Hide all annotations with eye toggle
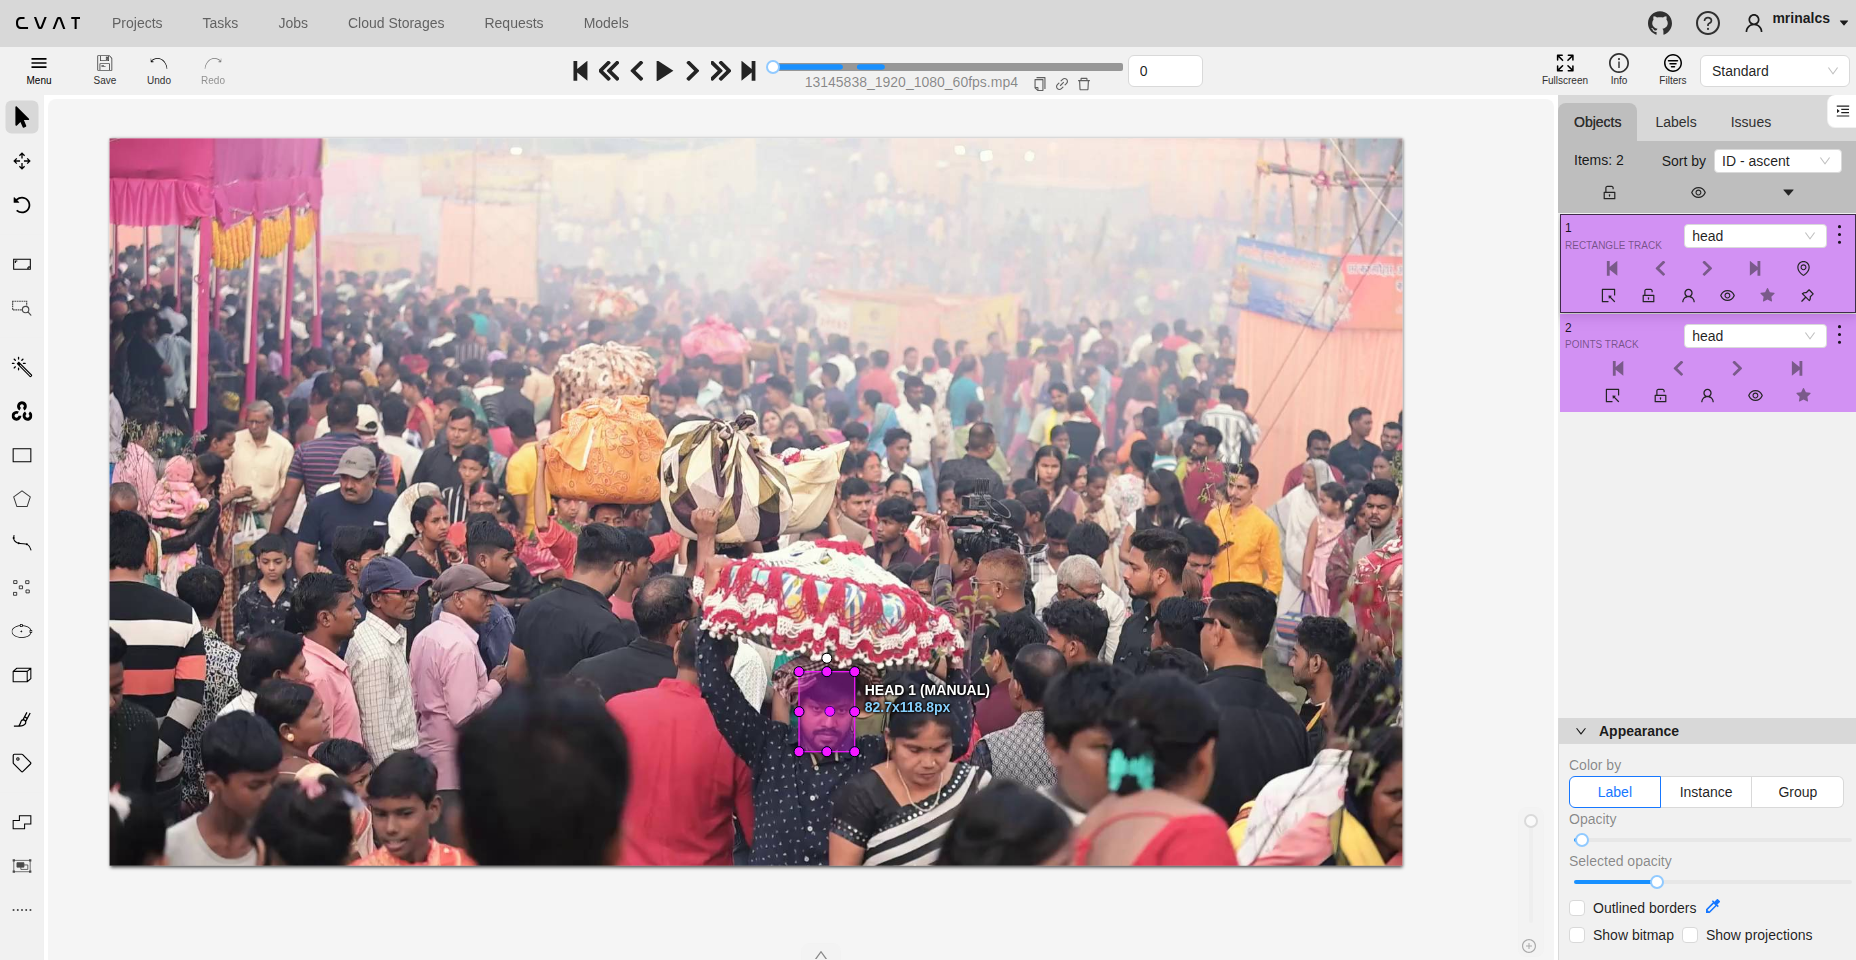 click(1697, 192)
